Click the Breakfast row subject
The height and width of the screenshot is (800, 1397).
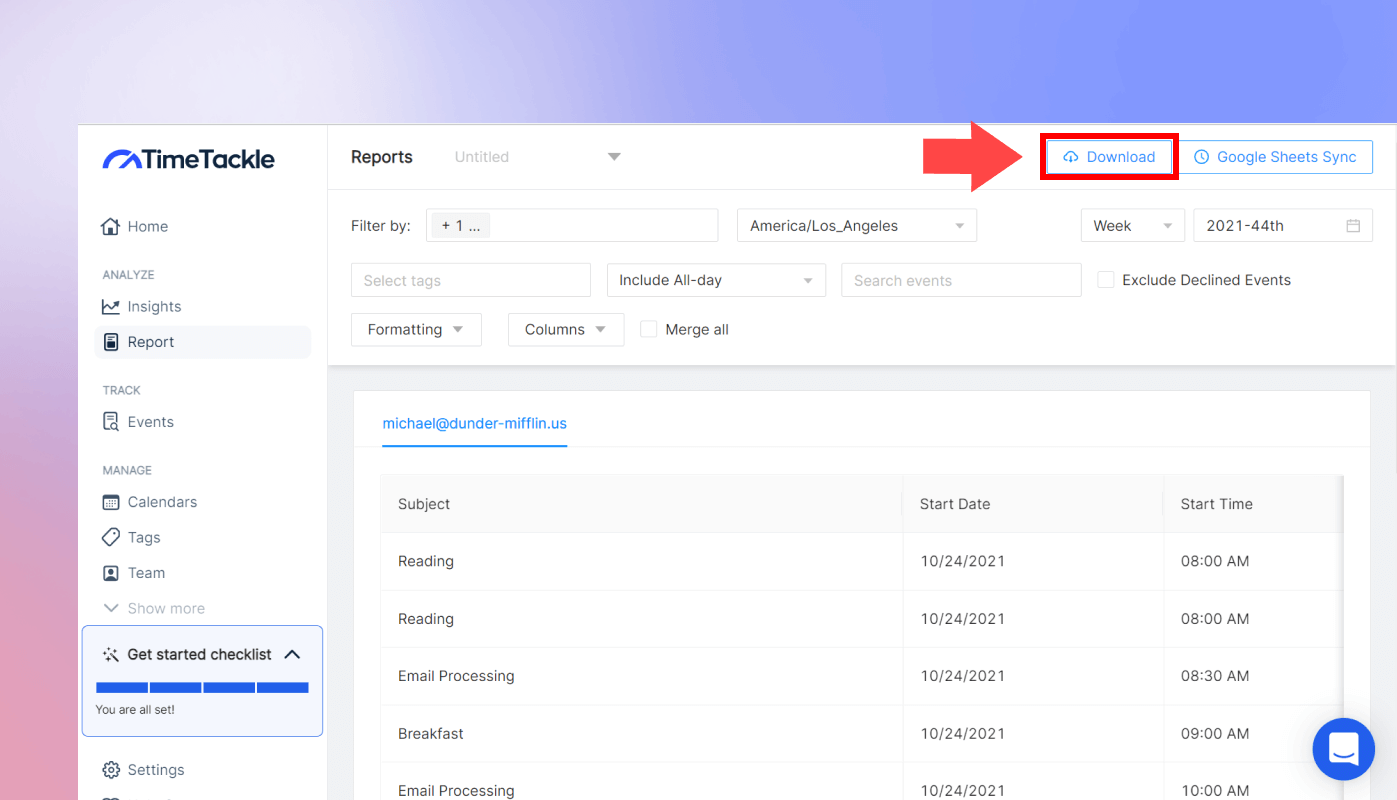coord(431,734)
